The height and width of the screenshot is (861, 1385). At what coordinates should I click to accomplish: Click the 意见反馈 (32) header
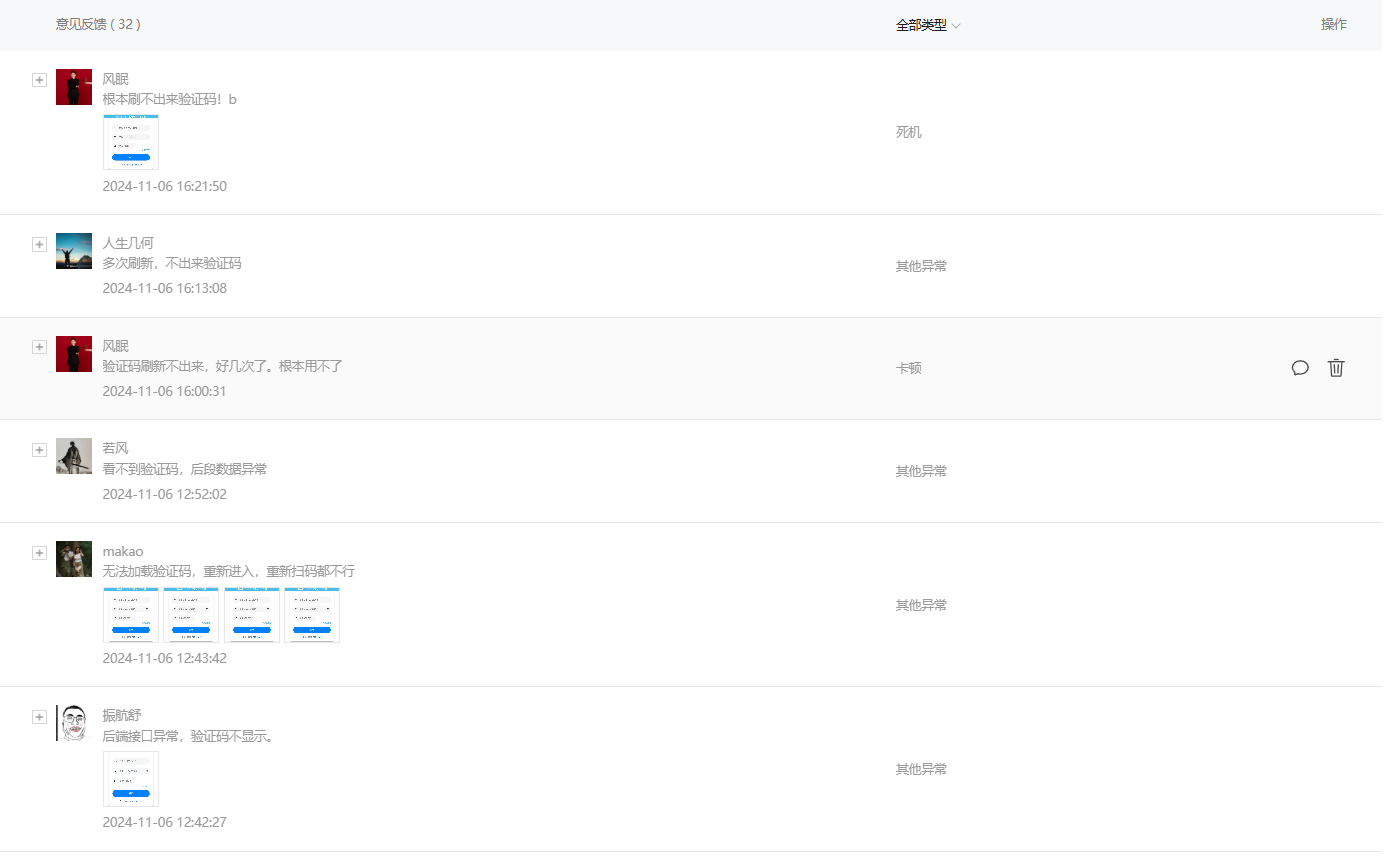click(x=98, y=25)
